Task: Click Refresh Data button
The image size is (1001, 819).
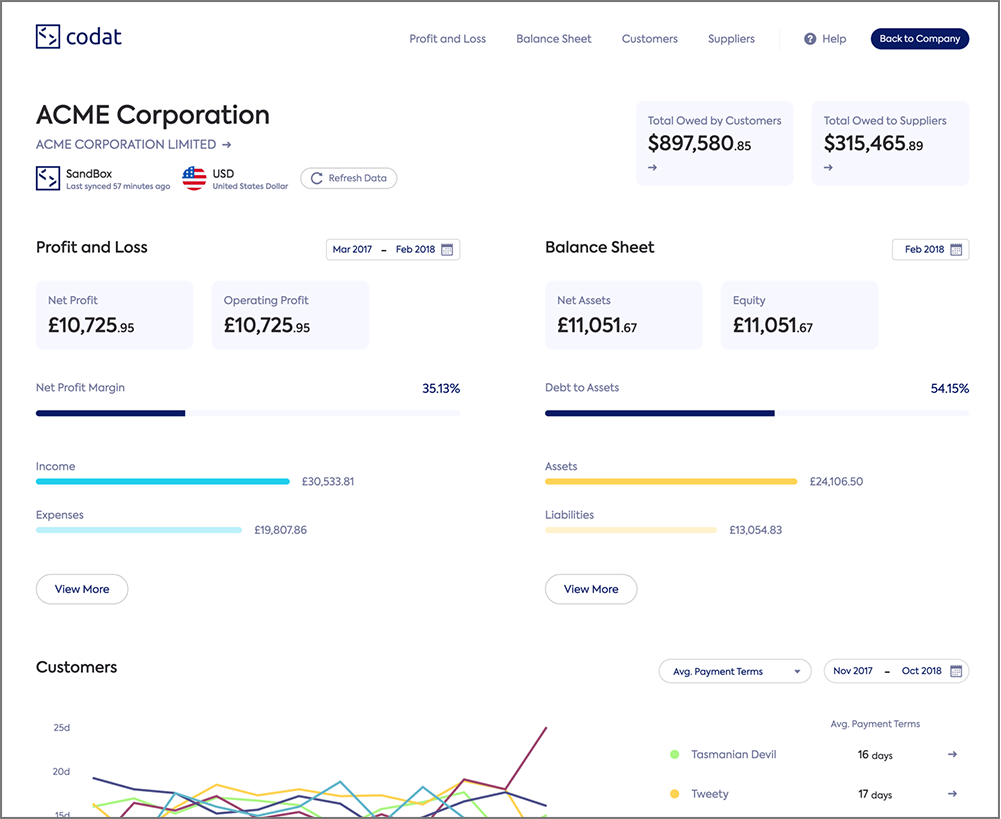Action: coord(349,179)
